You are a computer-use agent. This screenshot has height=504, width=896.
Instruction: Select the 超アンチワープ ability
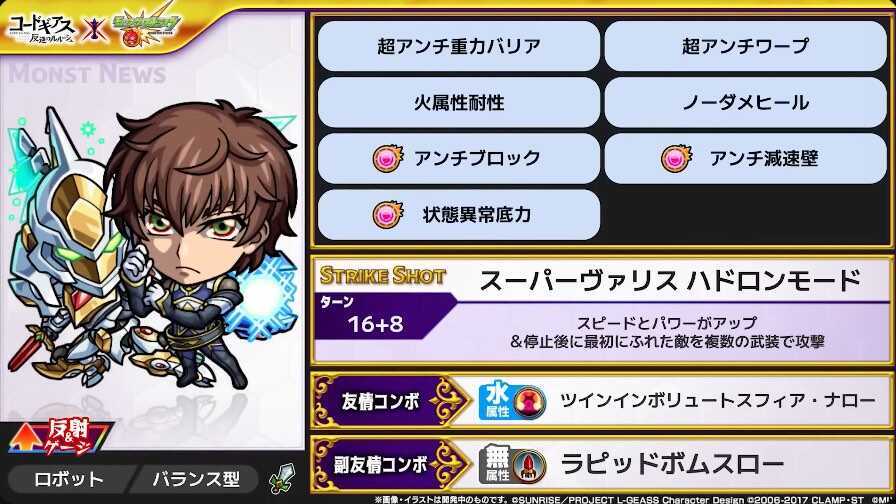click(x=746, y=46)
